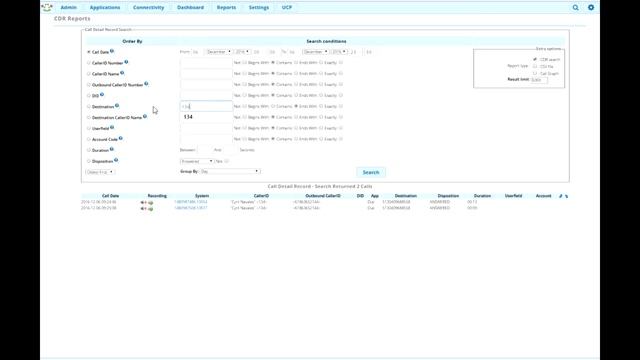Open the From month dropdown
This screenshot has width=640, height=360.
point(218,52)
